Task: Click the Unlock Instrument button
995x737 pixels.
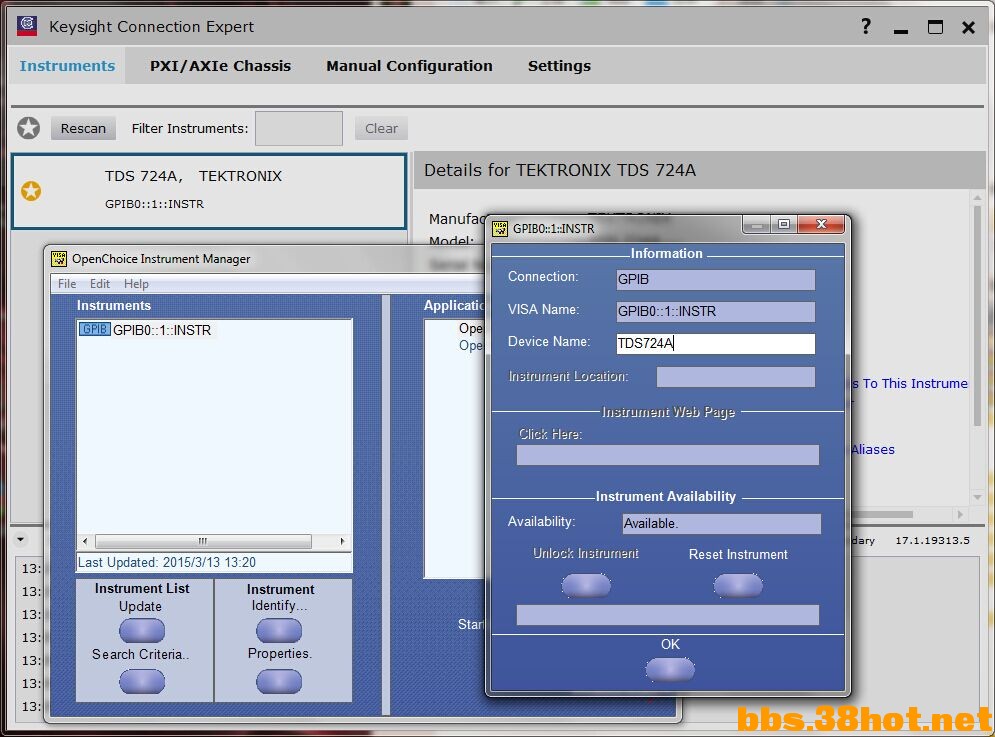Action: [586, 585]
